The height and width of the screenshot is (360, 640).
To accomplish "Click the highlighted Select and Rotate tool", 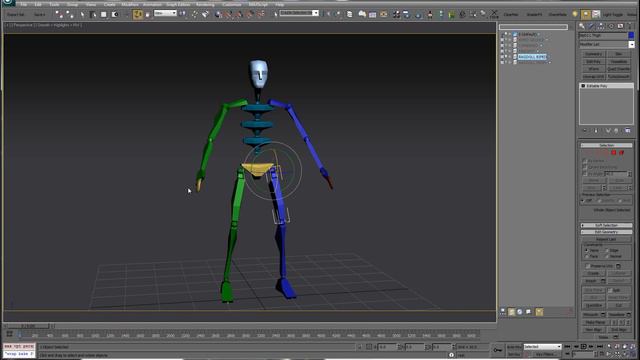I will tap(138, 14).
